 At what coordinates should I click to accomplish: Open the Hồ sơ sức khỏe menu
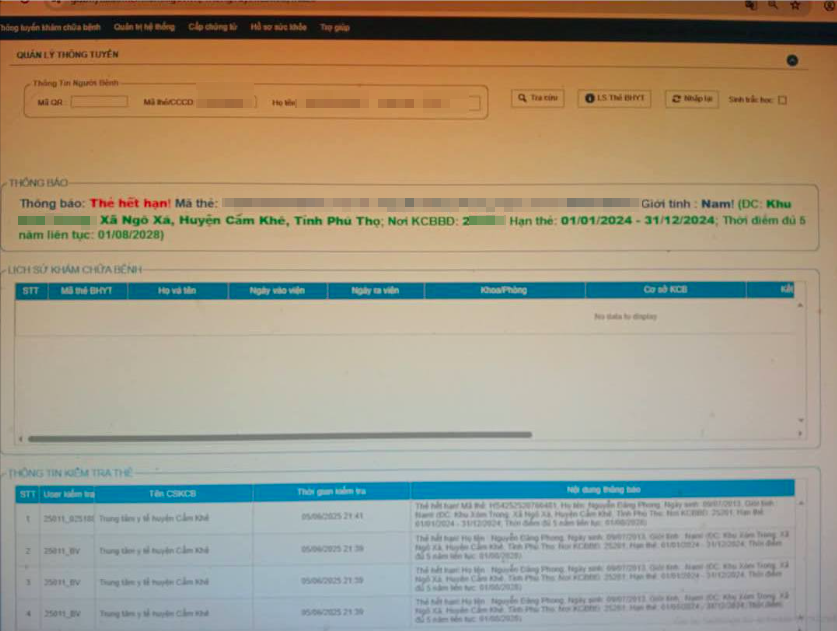coord(279,27)
